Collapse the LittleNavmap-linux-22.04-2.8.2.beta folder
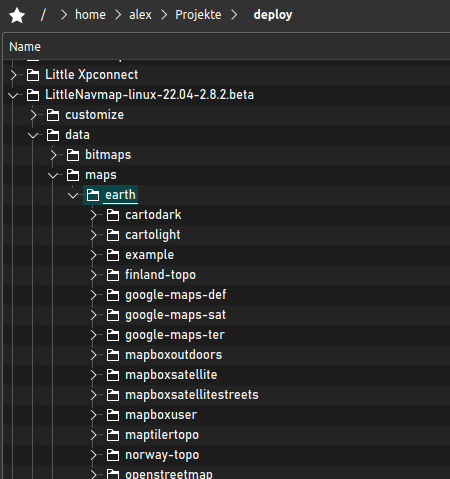 coord(13,95)
